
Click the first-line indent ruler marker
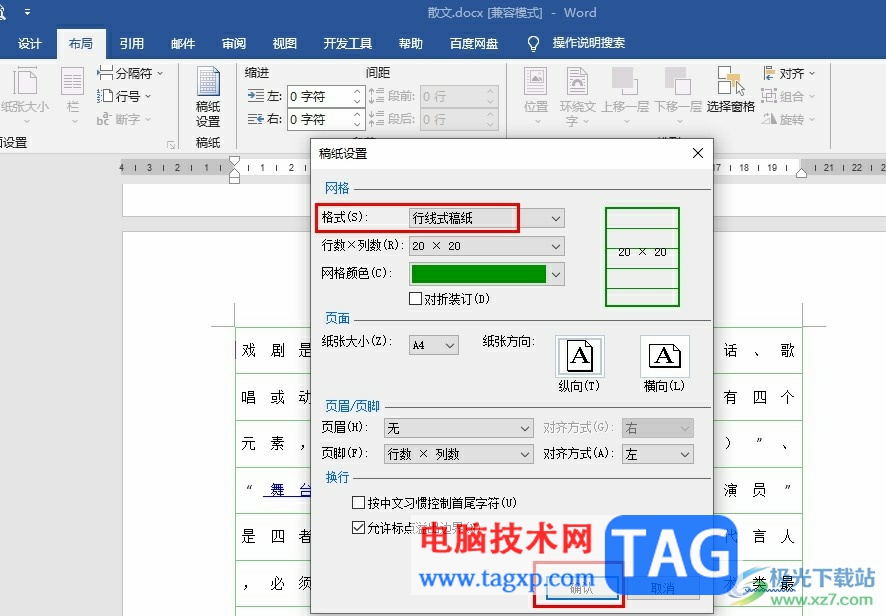(234, 160)
